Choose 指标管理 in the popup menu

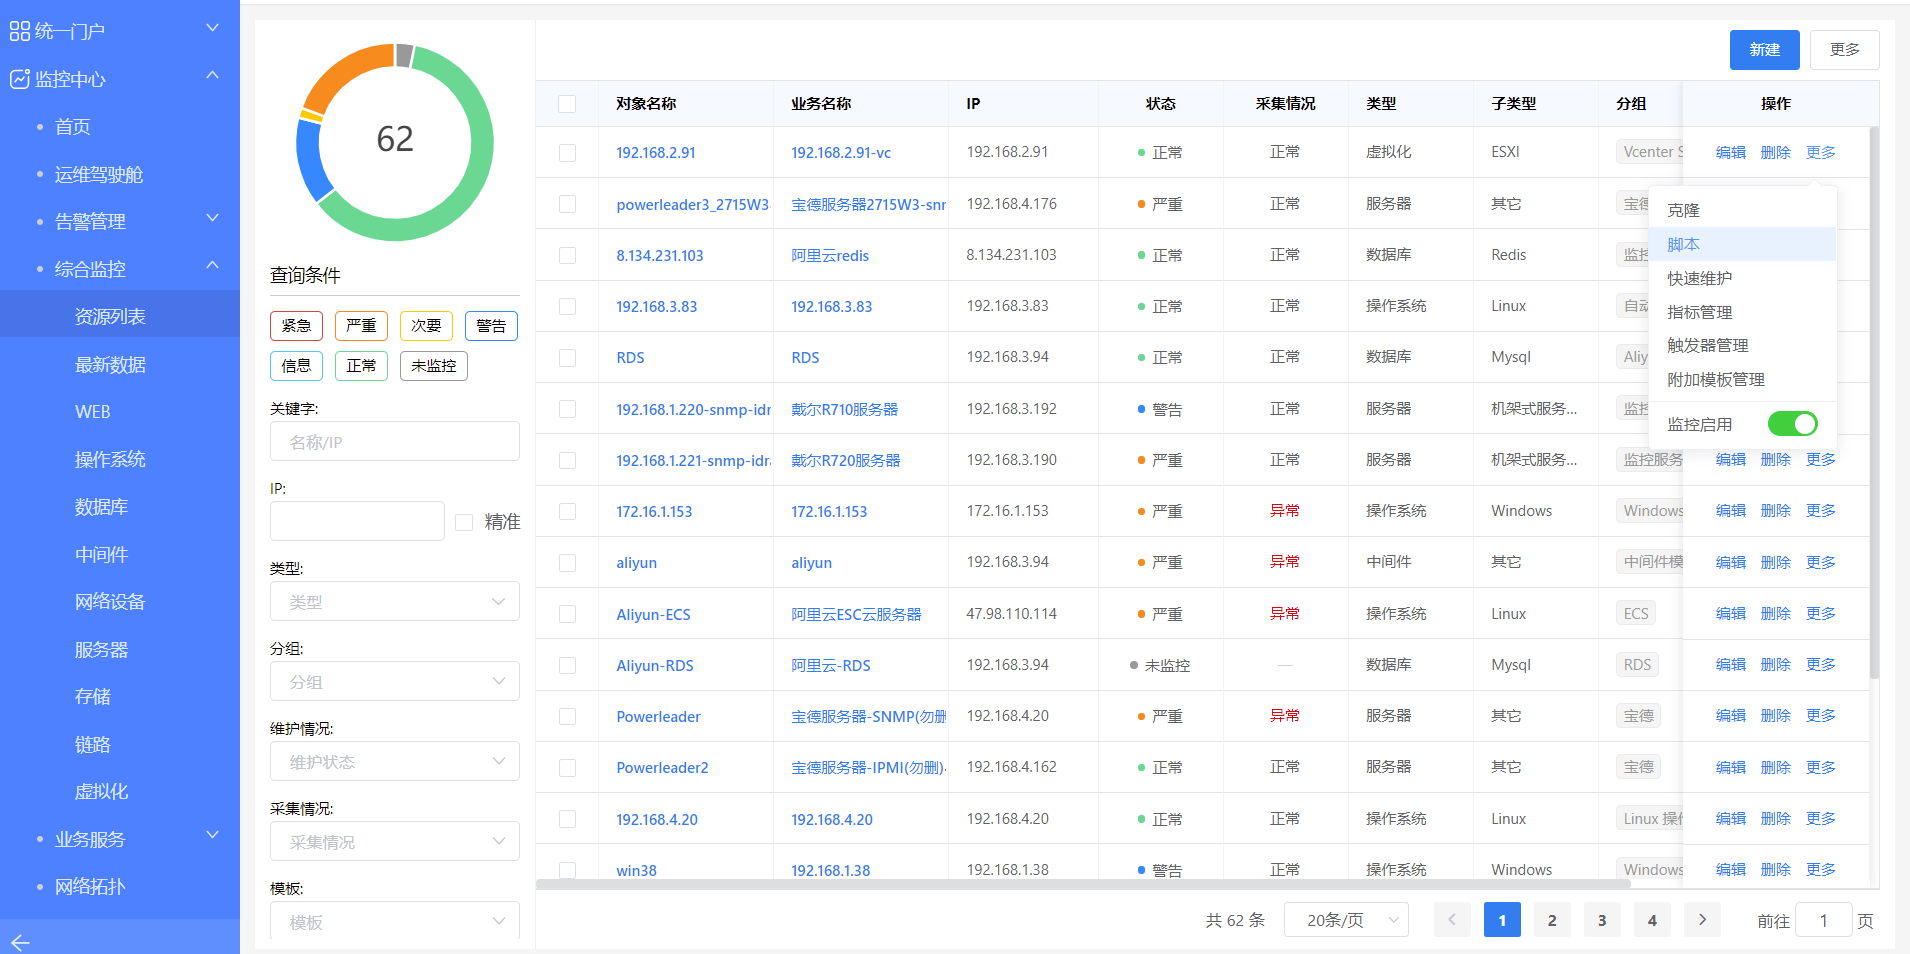1742,312
